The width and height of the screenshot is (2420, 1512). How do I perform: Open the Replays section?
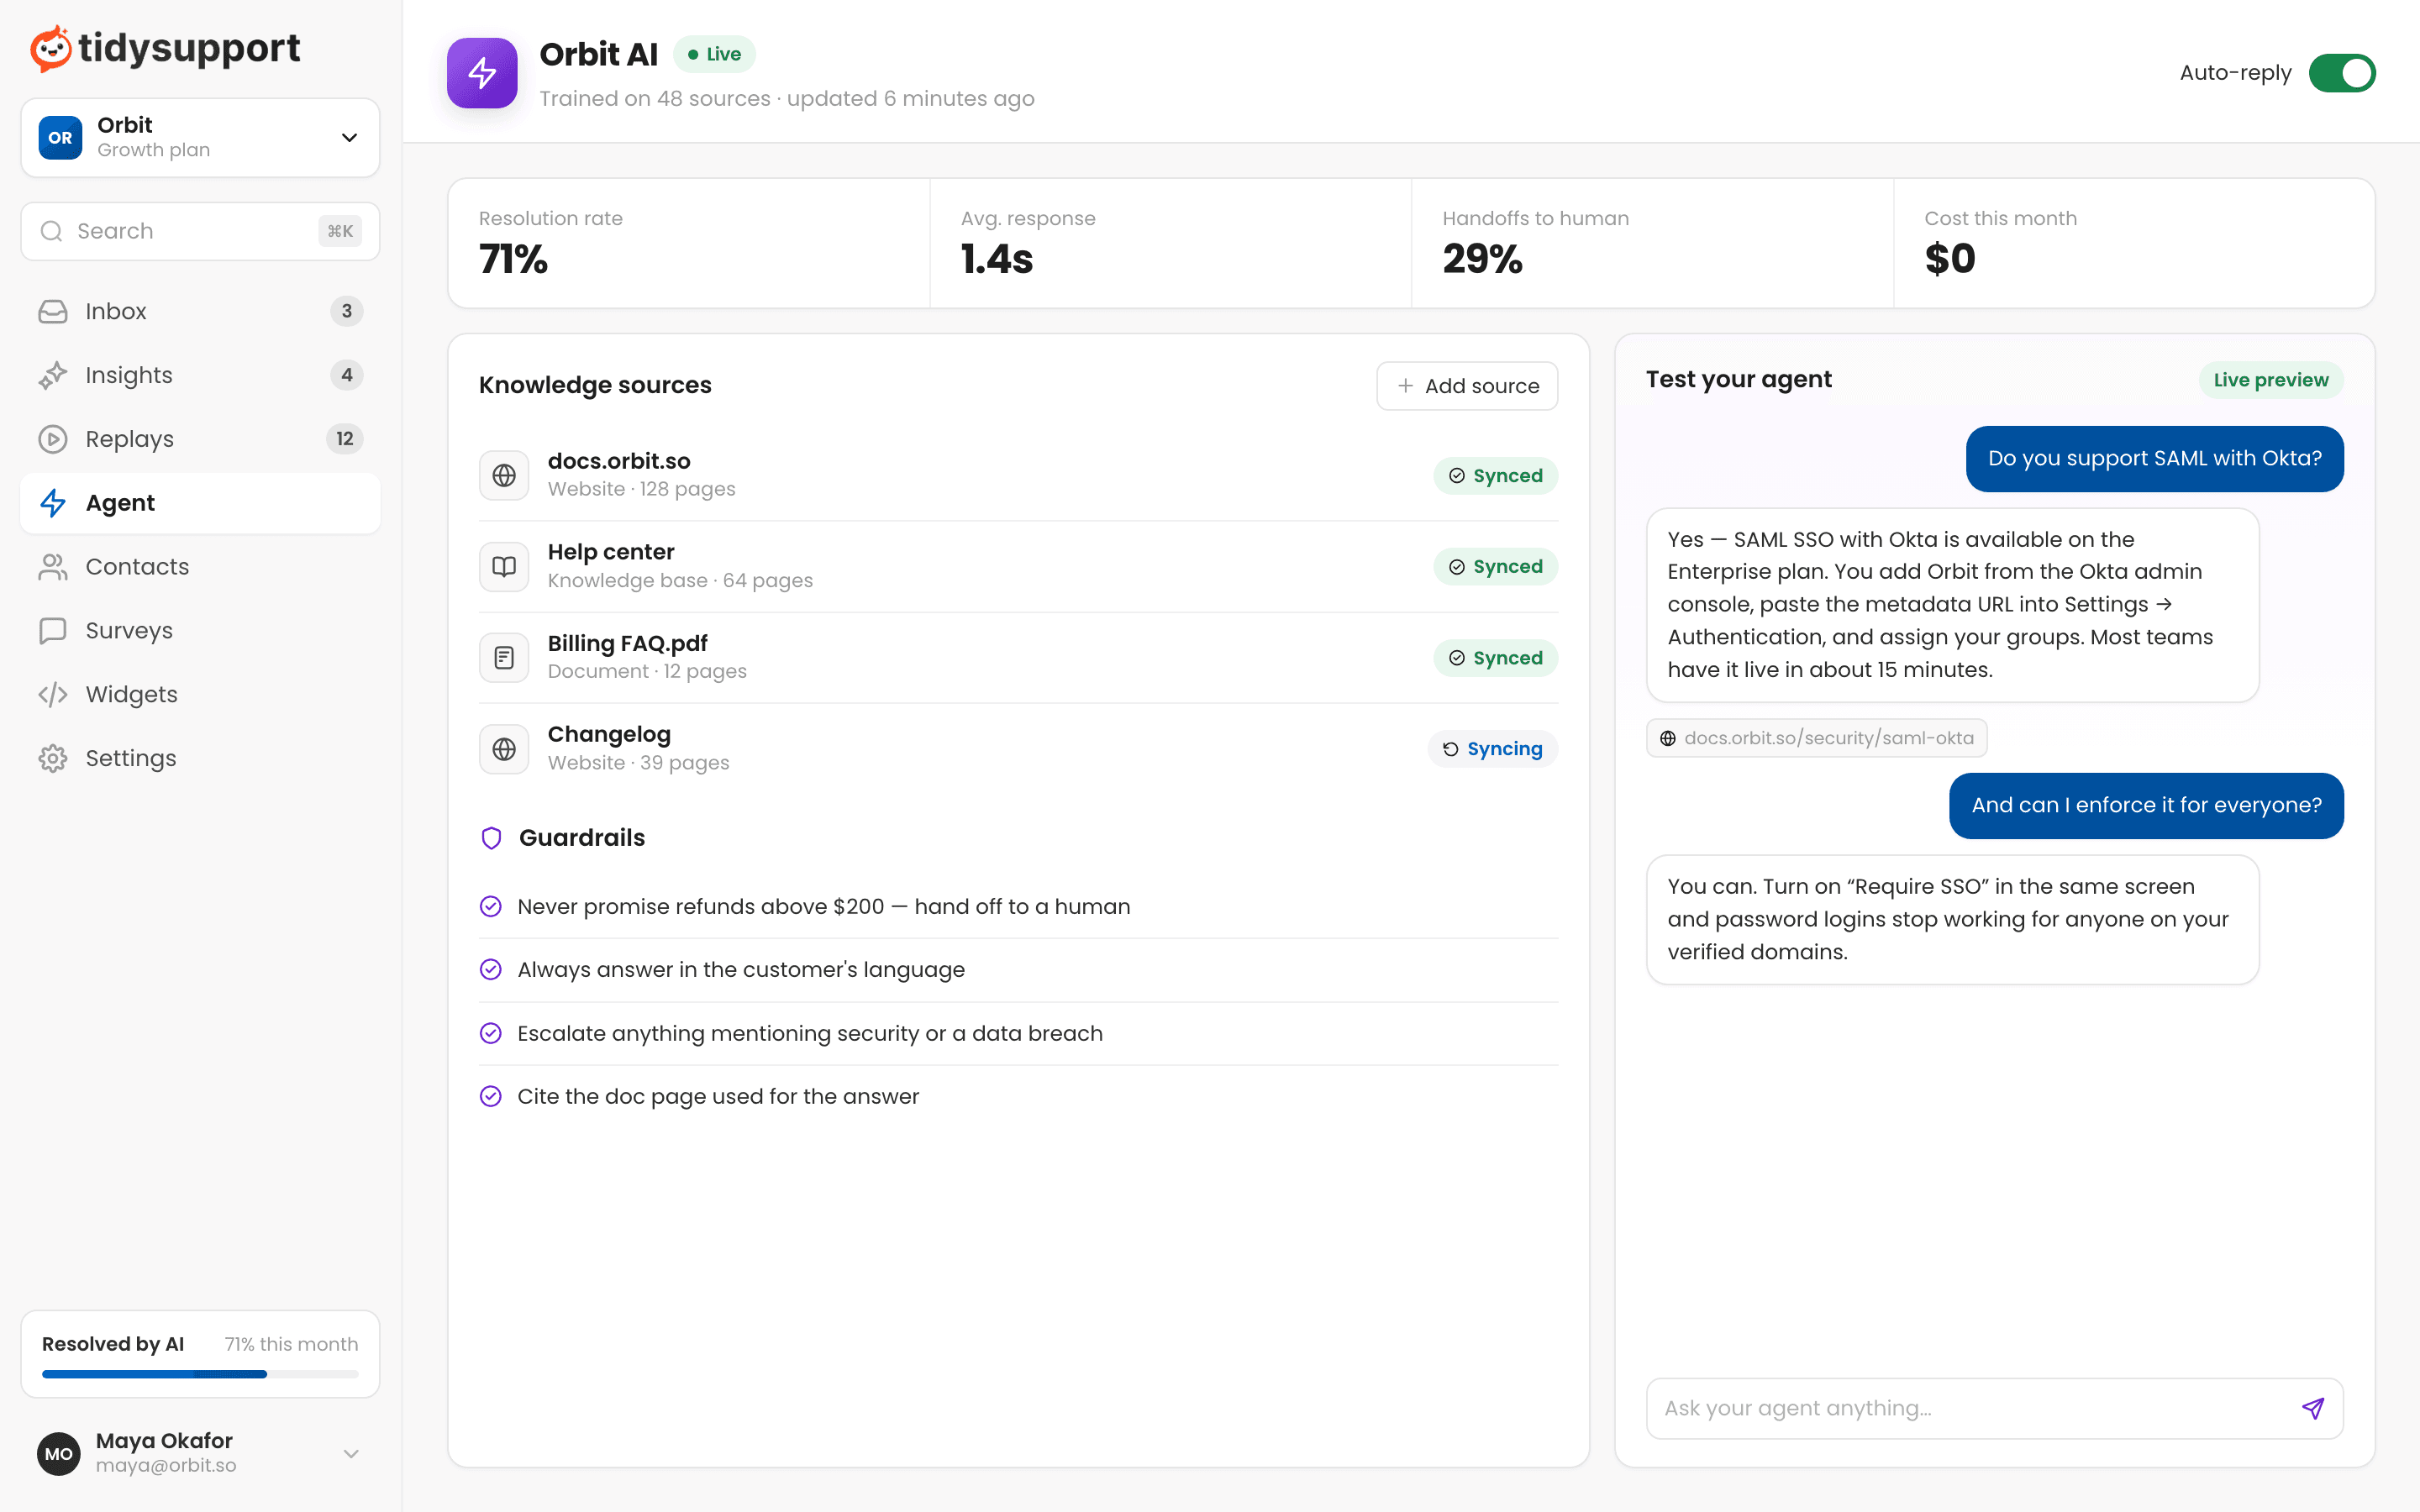tap(200, 439)
